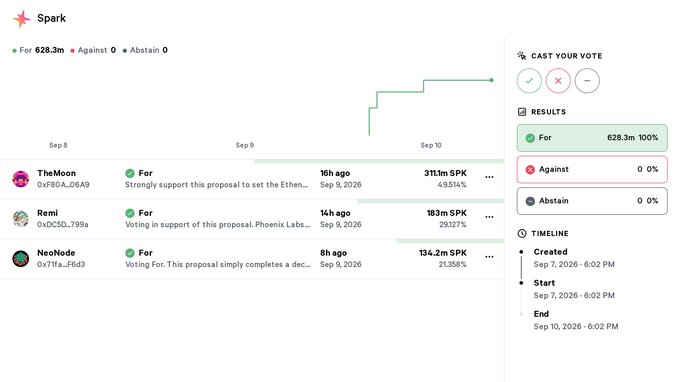The width and height of the screenshot is (680, 382).
Task: Select the Abstain result bar
Action: click(592, 201)
